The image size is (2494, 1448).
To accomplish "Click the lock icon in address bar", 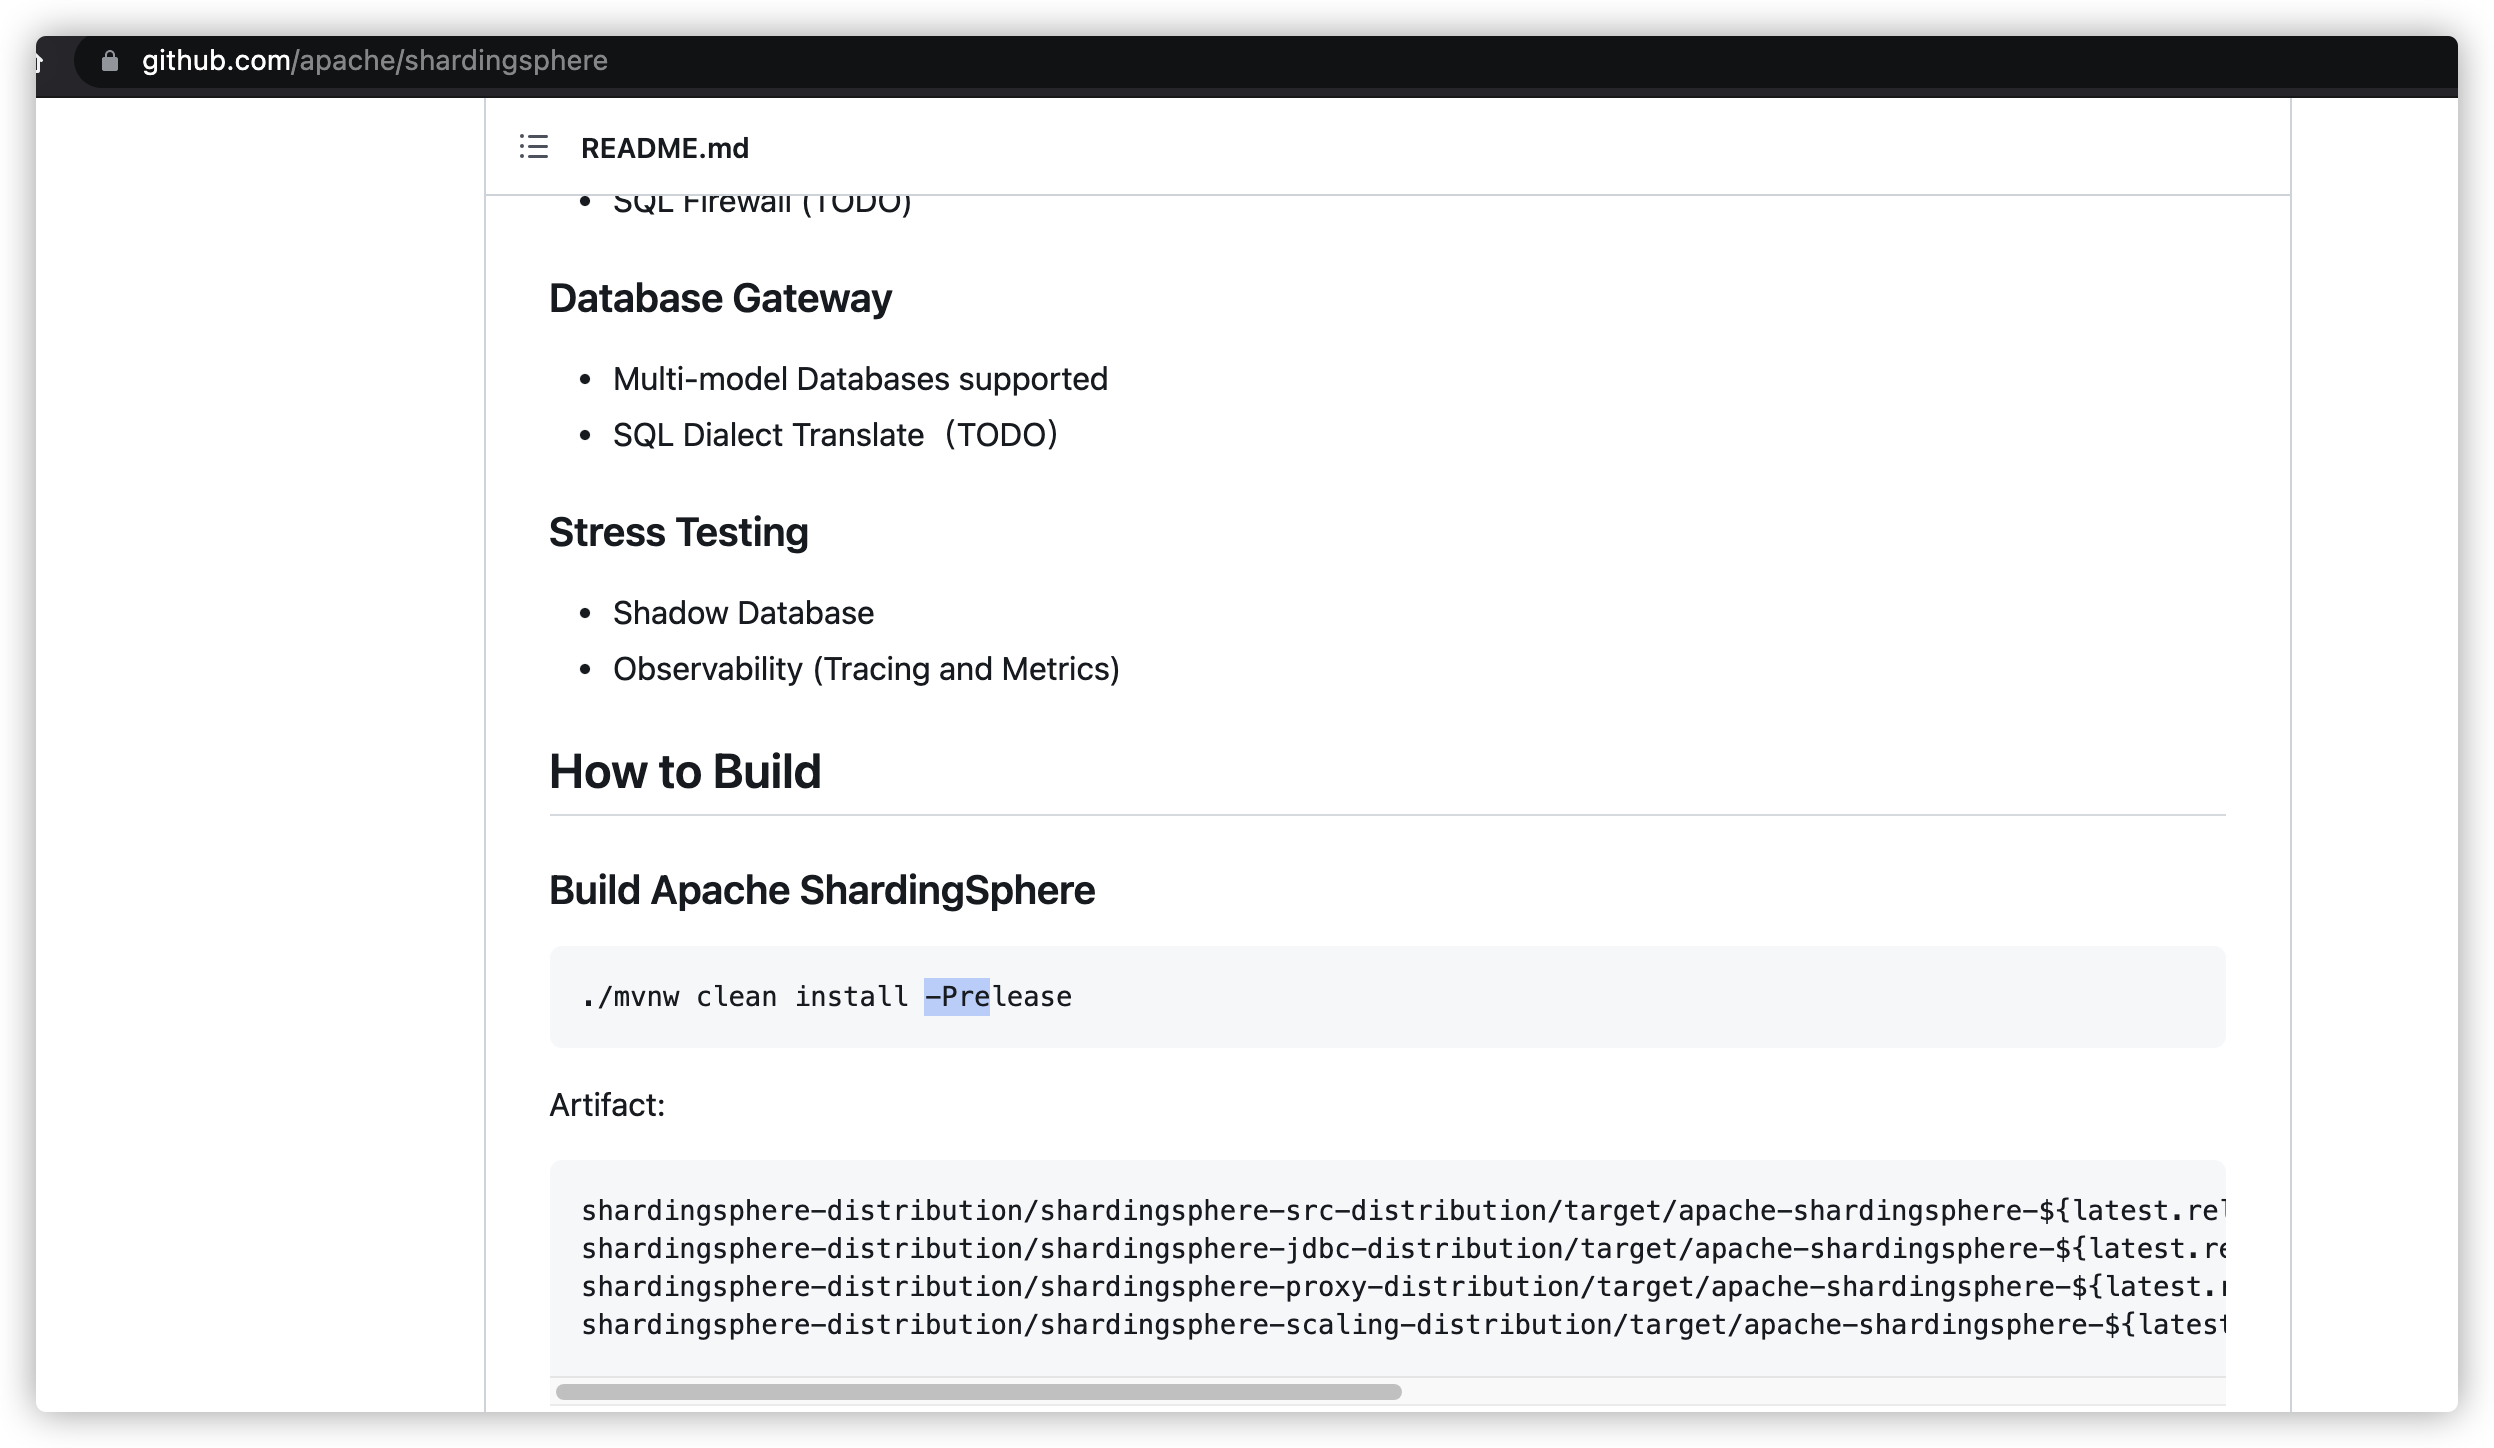I will tap(110, 61).
